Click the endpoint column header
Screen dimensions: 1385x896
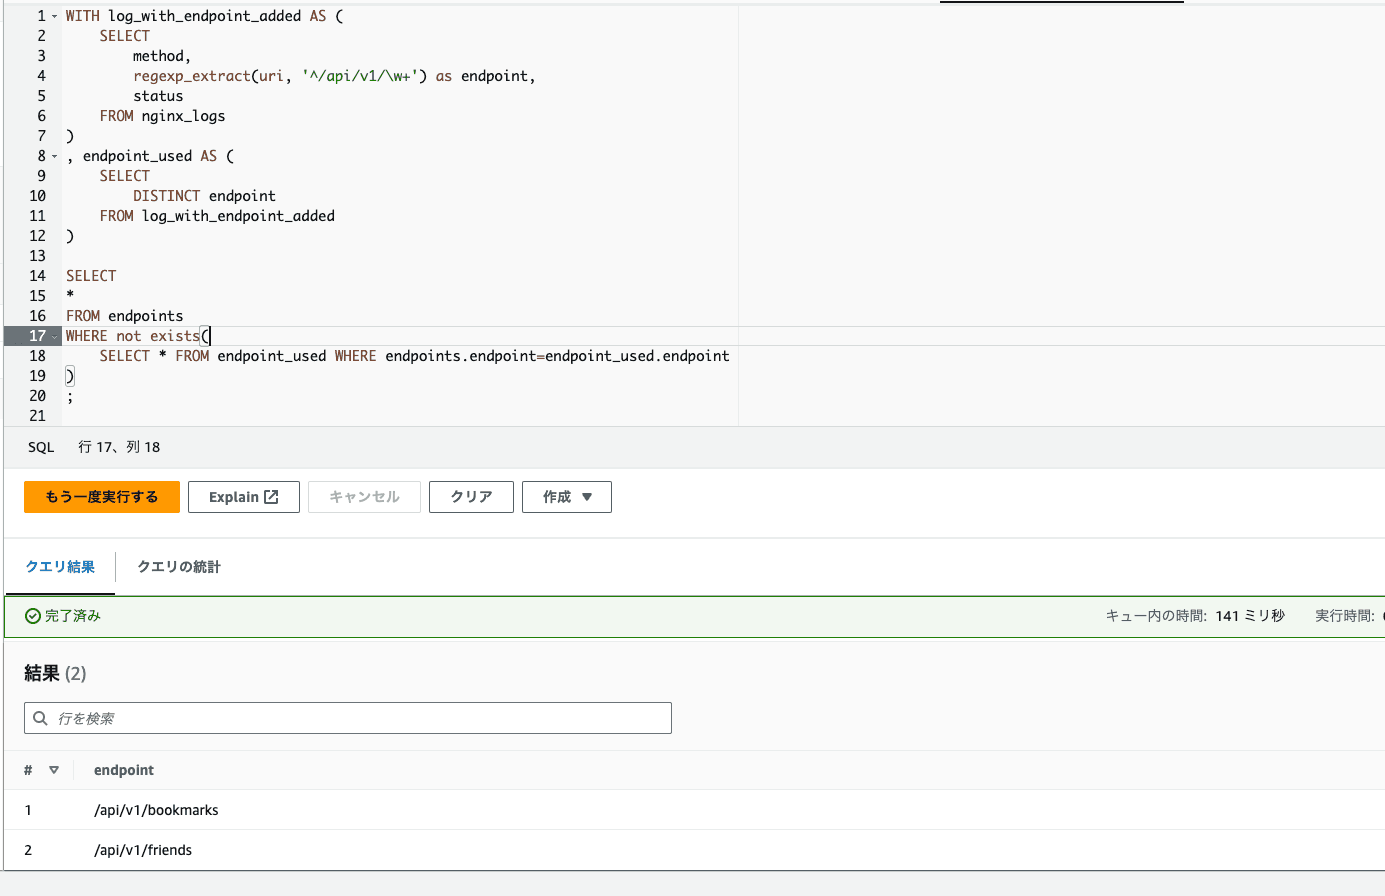click(x=124, y=770)
